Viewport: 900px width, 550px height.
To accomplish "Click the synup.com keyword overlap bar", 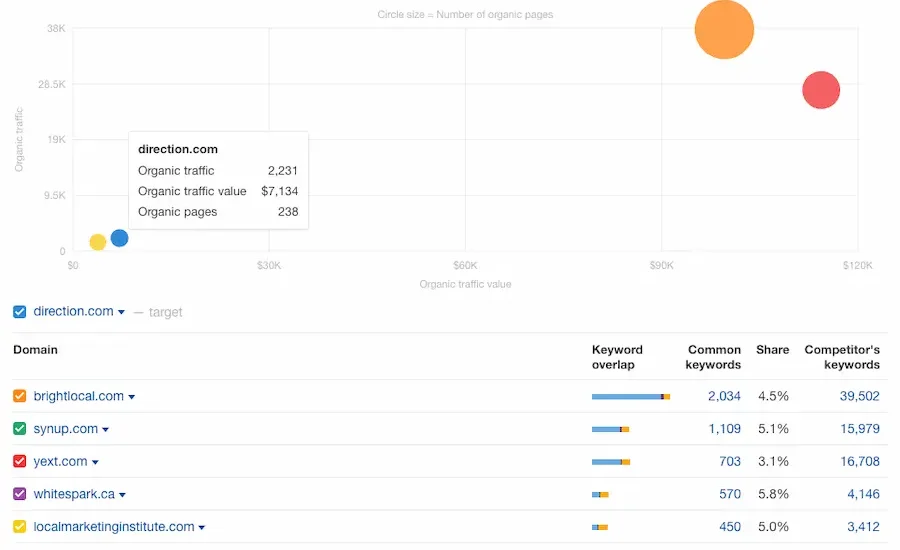I will coord(610,429).
